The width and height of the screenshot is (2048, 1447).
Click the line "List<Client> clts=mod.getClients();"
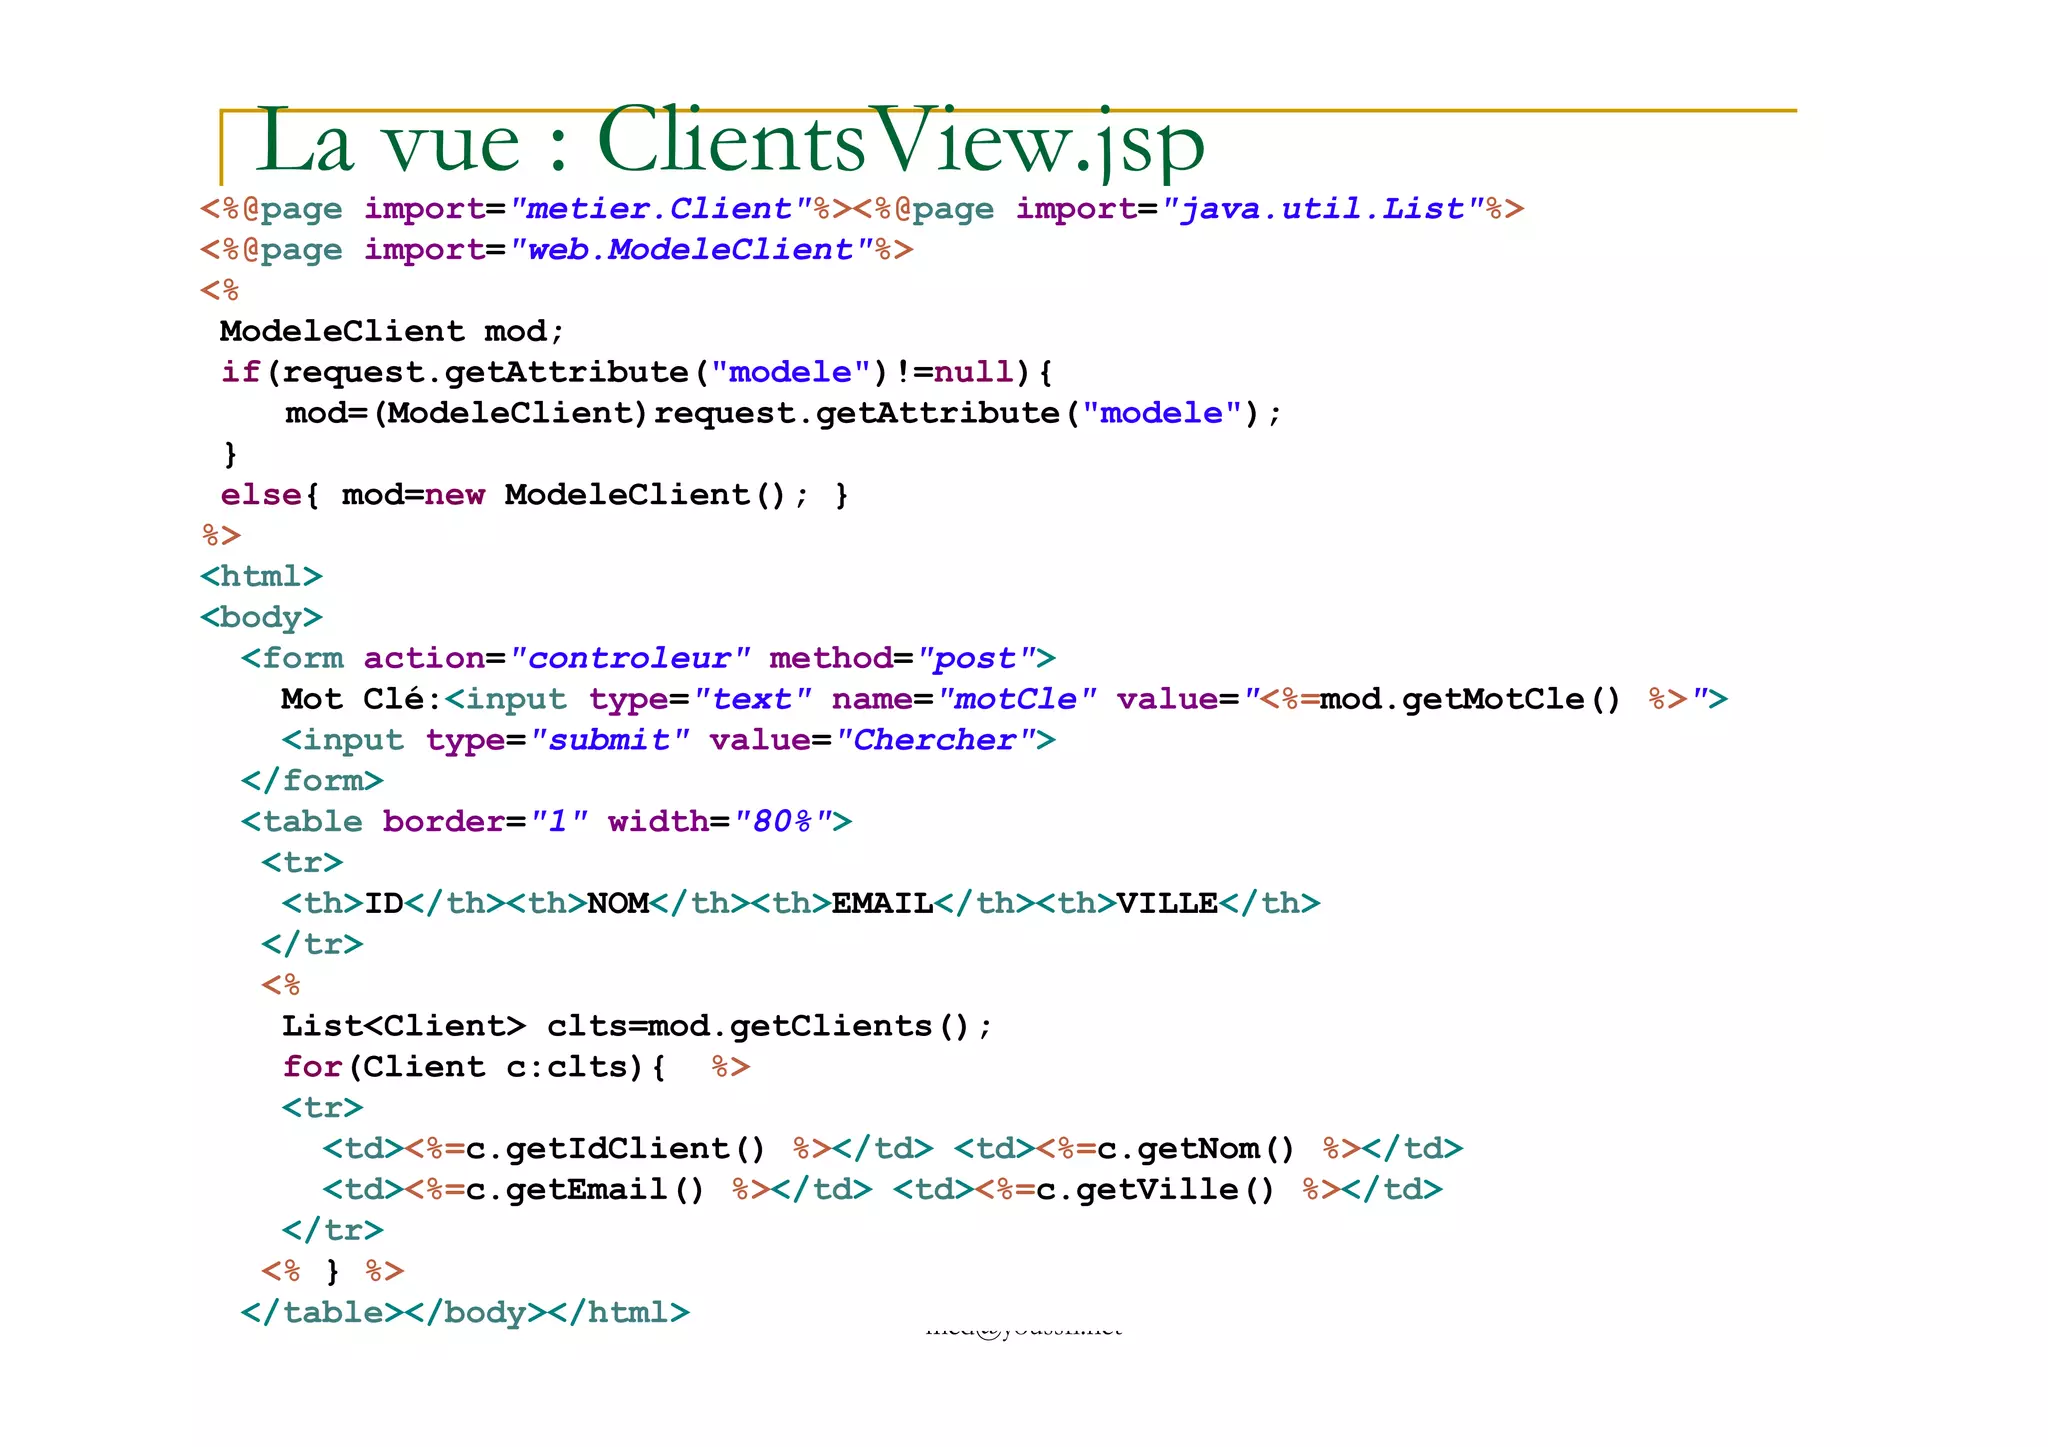pos(637,1026)
